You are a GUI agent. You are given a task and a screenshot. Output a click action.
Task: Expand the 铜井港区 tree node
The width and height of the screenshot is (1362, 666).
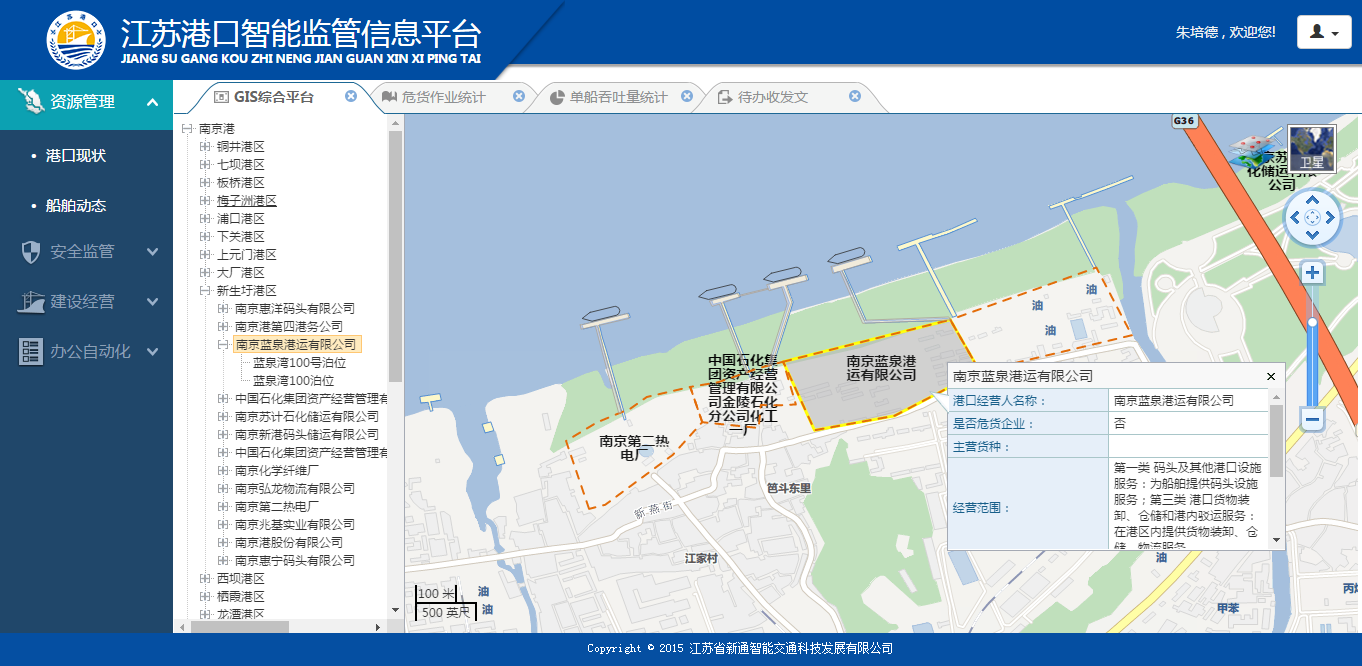206,147
